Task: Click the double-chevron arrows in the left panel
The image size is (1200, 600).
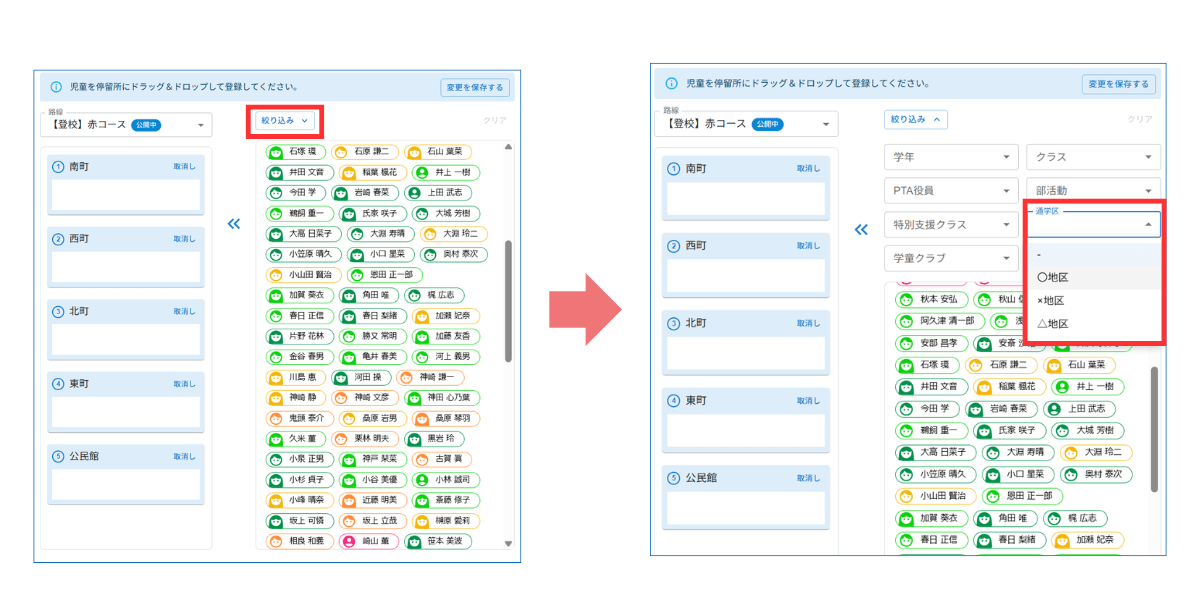Action: (234, 224)
